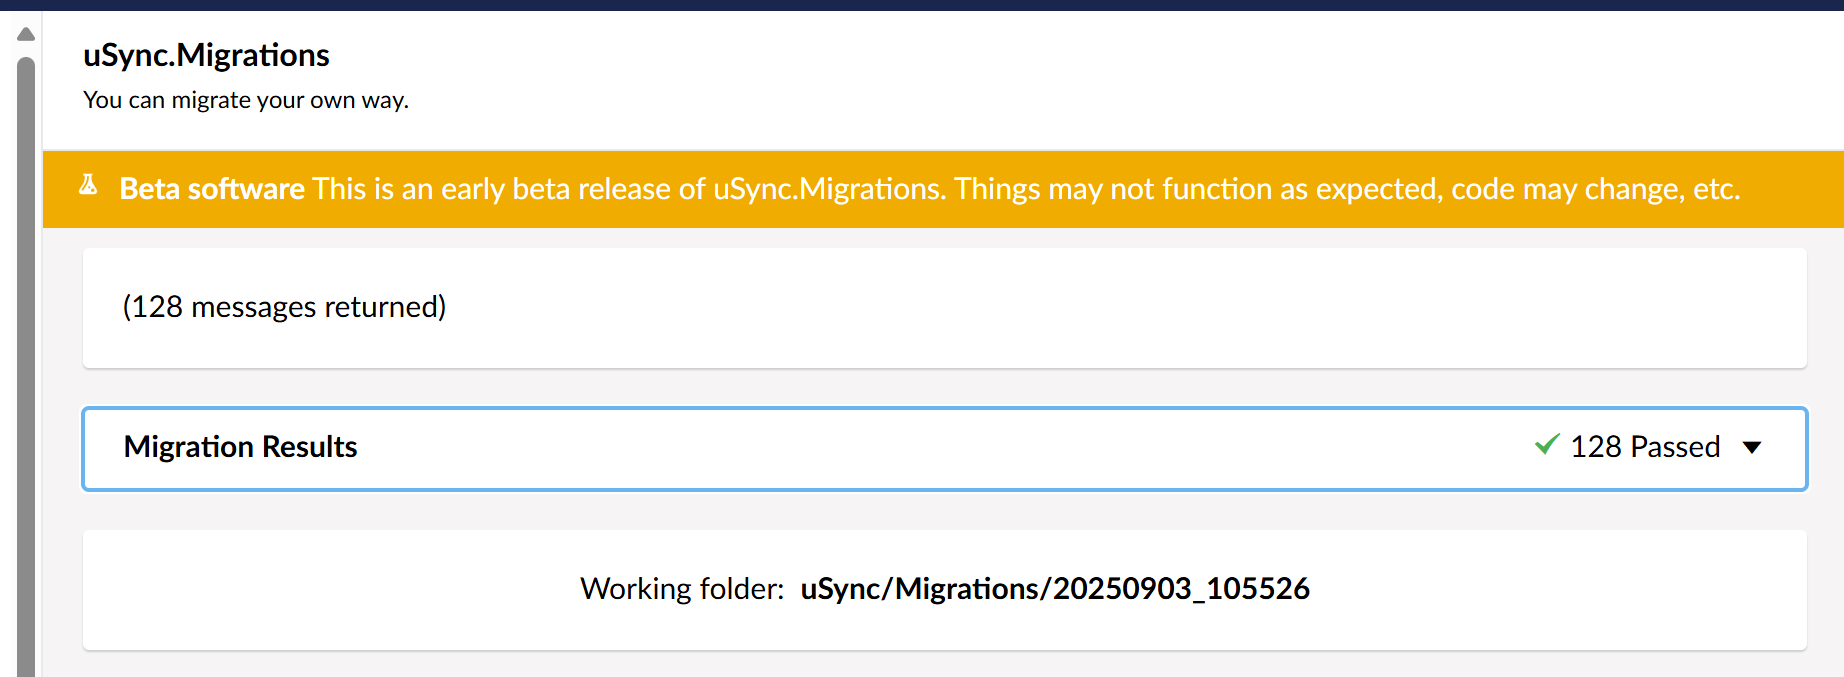This screenshot has height=677, width=1844.
Task: Click blank middle of Migration Results bar
Action: tap(900, 448)
